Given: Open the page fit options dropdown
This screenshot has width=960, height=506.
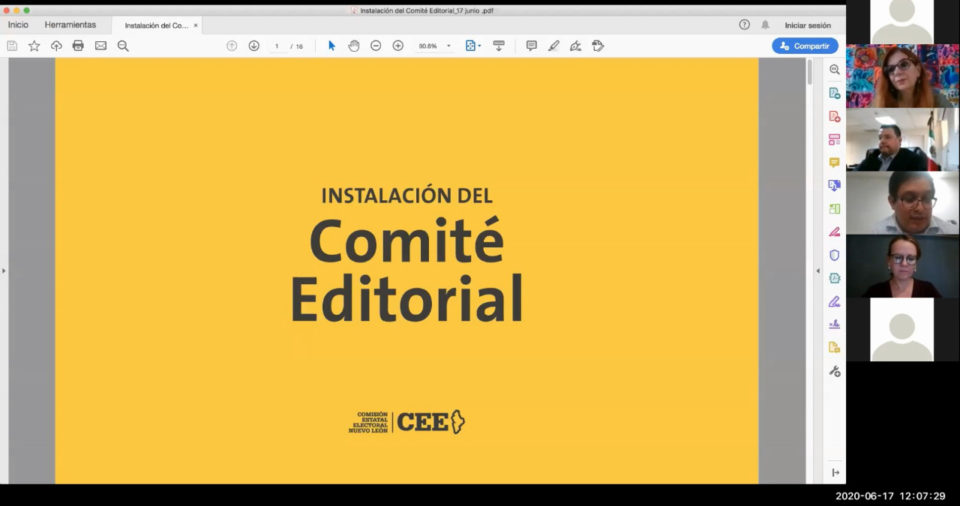Looking at the screenshot, I should [x=480, y=46].
